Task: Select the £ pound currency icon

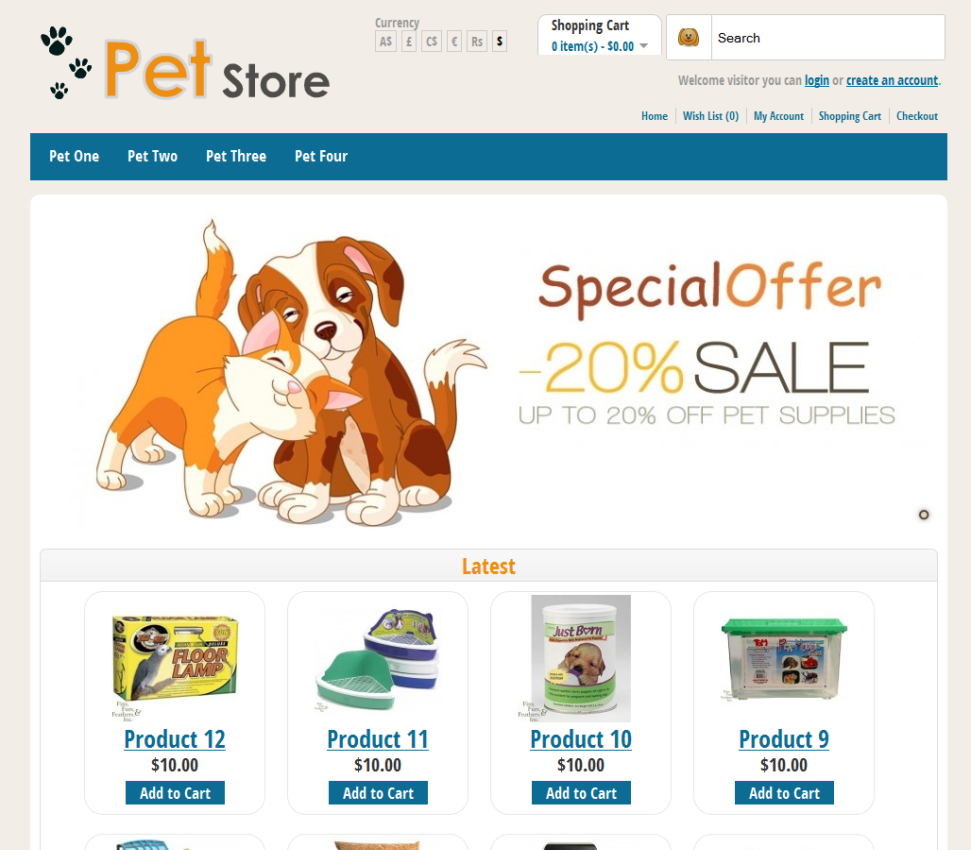Action: (409, 41)
